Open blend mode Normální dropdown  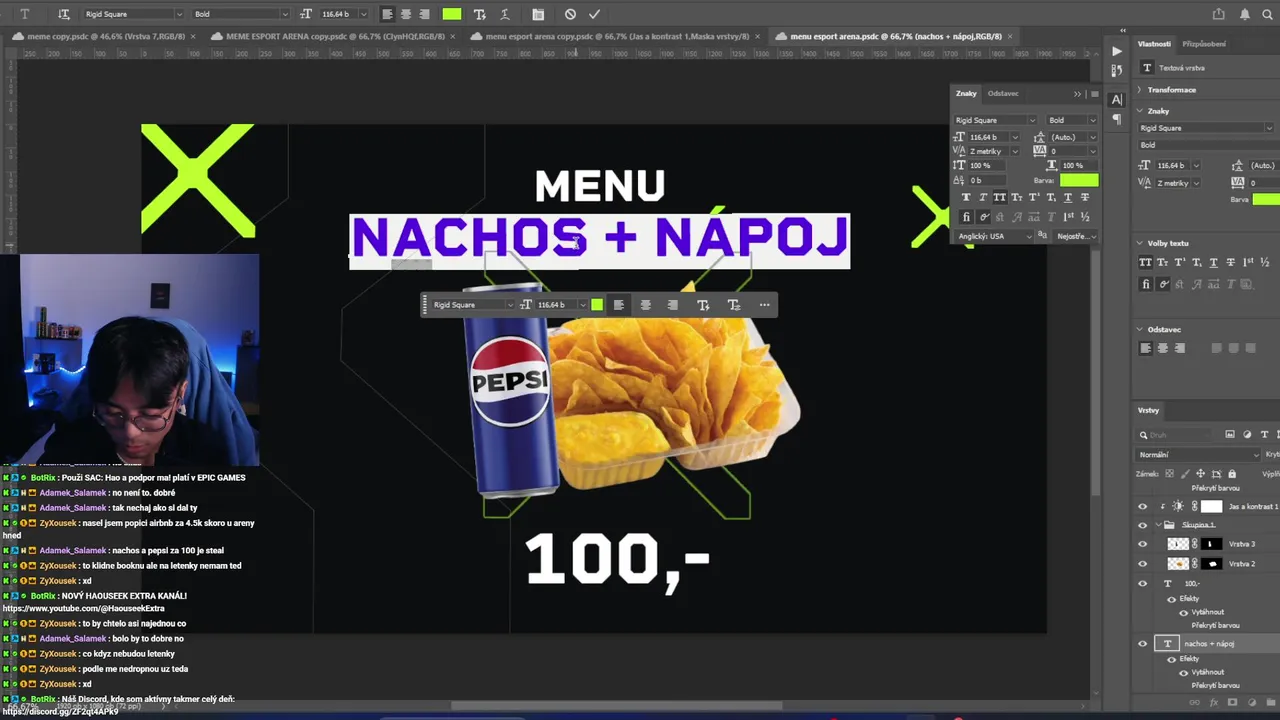[x=1198, y=455]
